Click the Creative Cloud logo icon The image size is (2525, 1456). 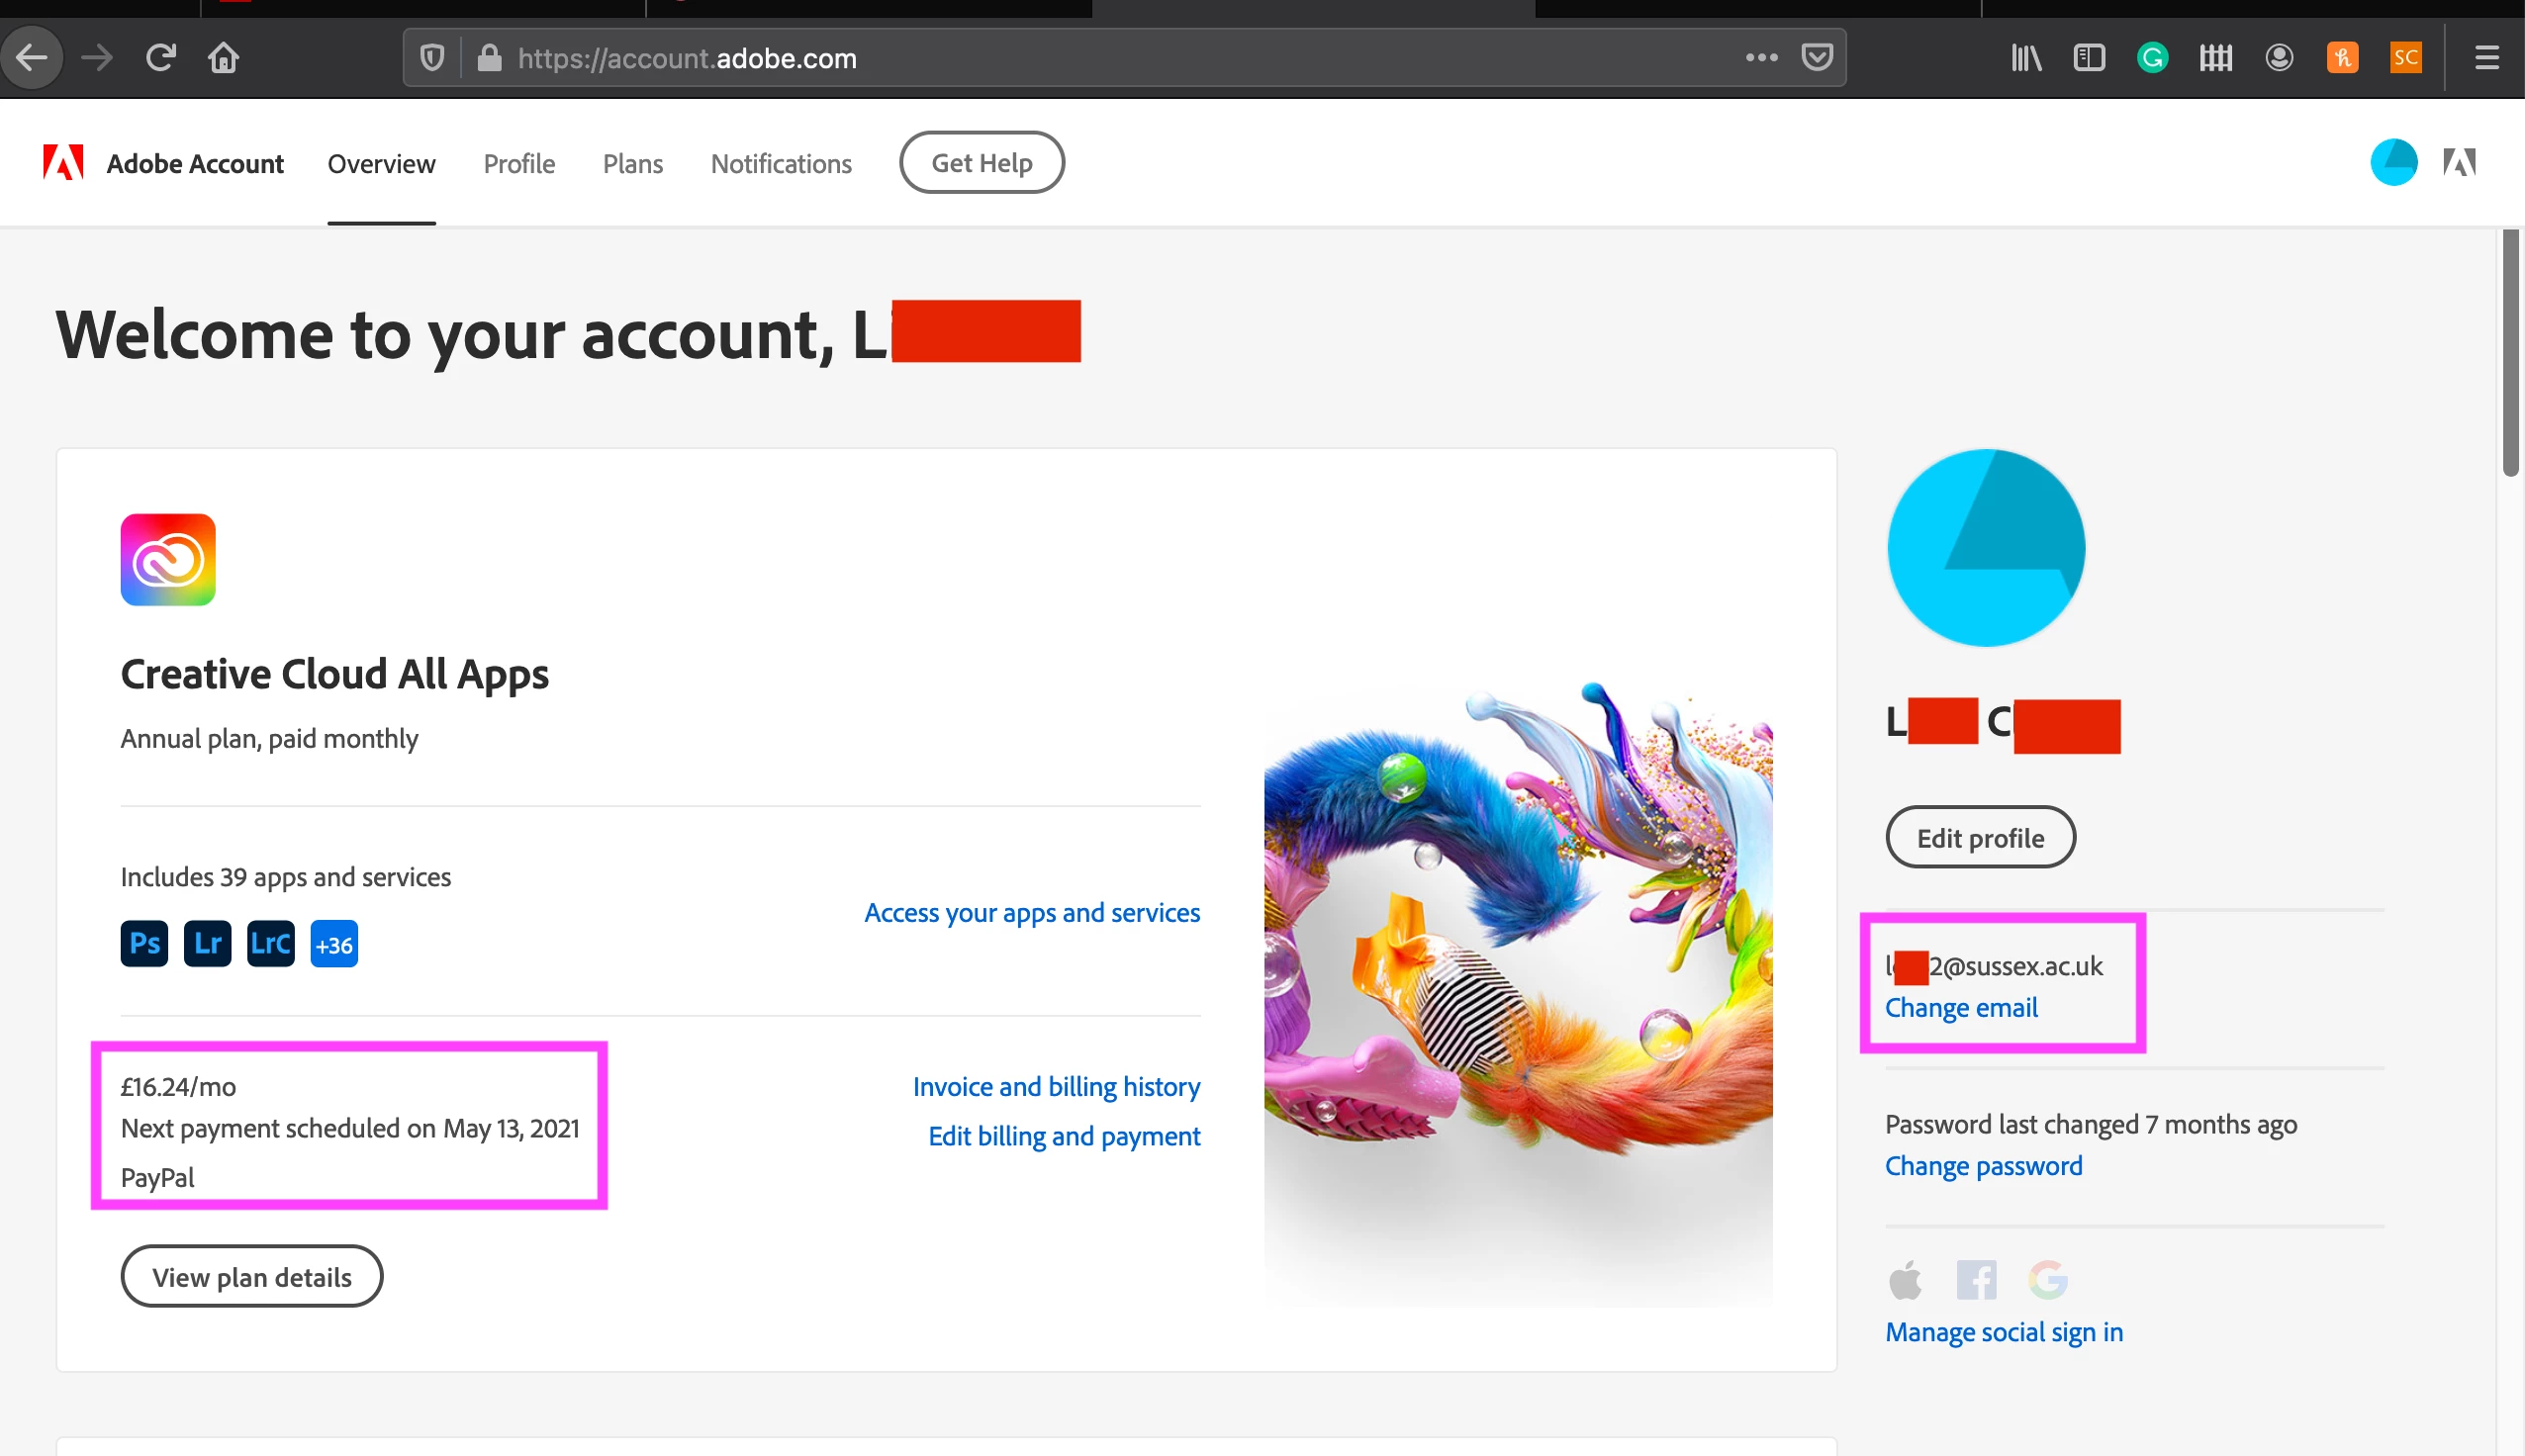168,559
